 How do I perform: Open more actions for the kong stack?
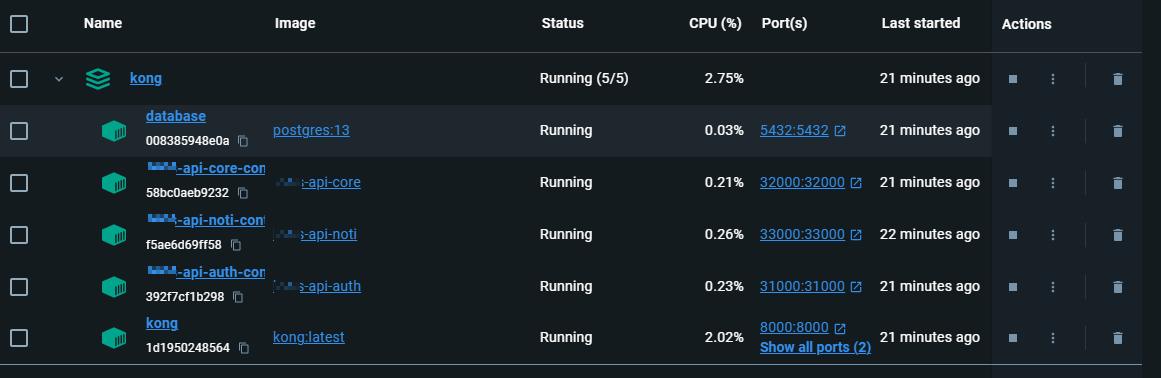(1053, 78)
